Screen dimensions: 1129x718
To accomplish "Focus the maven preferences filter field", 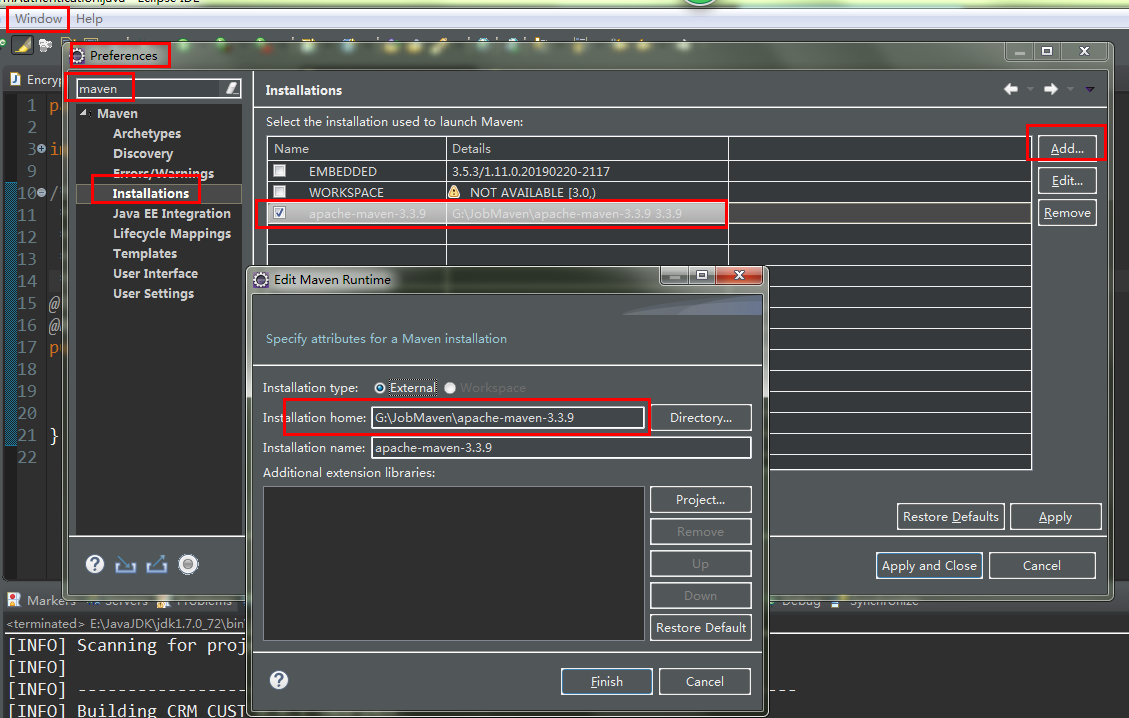I will (149, 89).
